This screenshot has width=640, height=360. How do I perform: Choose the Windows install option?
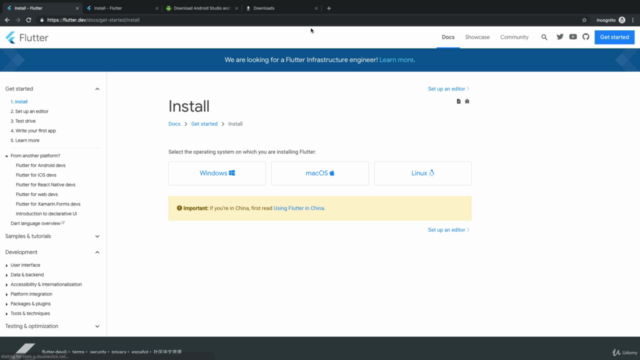click(217, 173)
